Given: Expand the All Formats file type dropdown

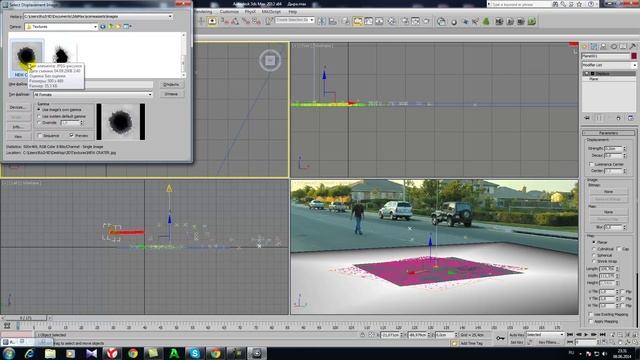Looking at the screenshot, I should pyautogui.click(x=150, y=94).
